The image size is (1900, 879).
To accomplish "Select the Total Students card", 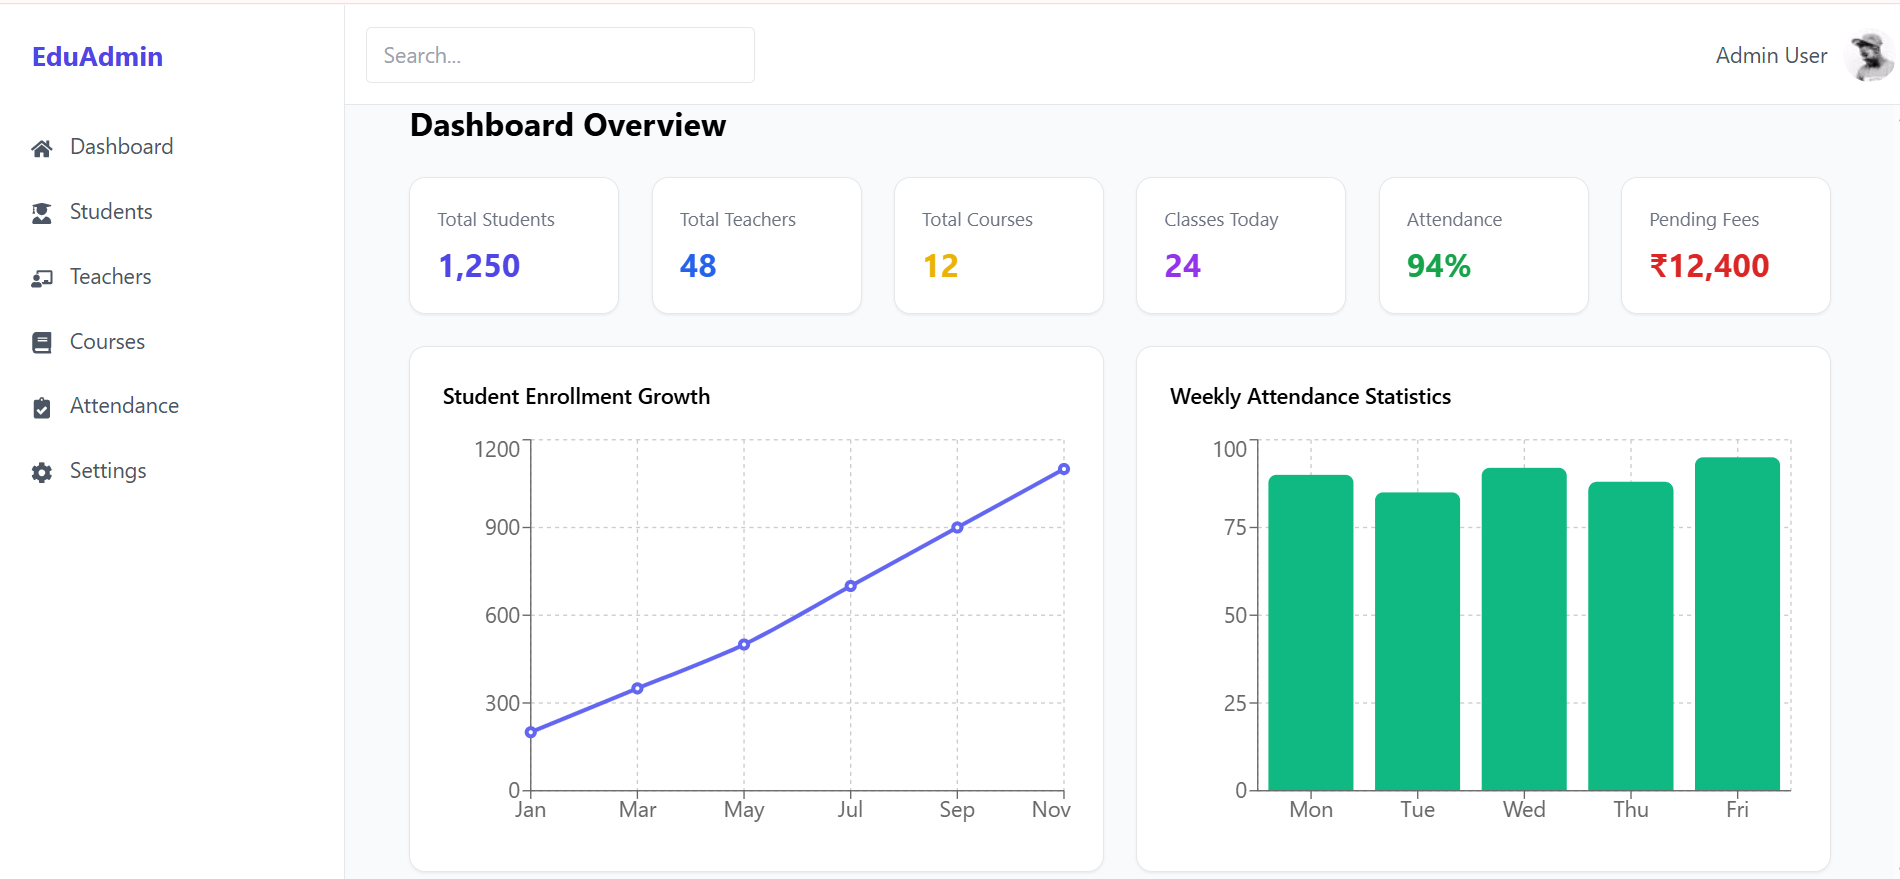I will coord(514,245).
